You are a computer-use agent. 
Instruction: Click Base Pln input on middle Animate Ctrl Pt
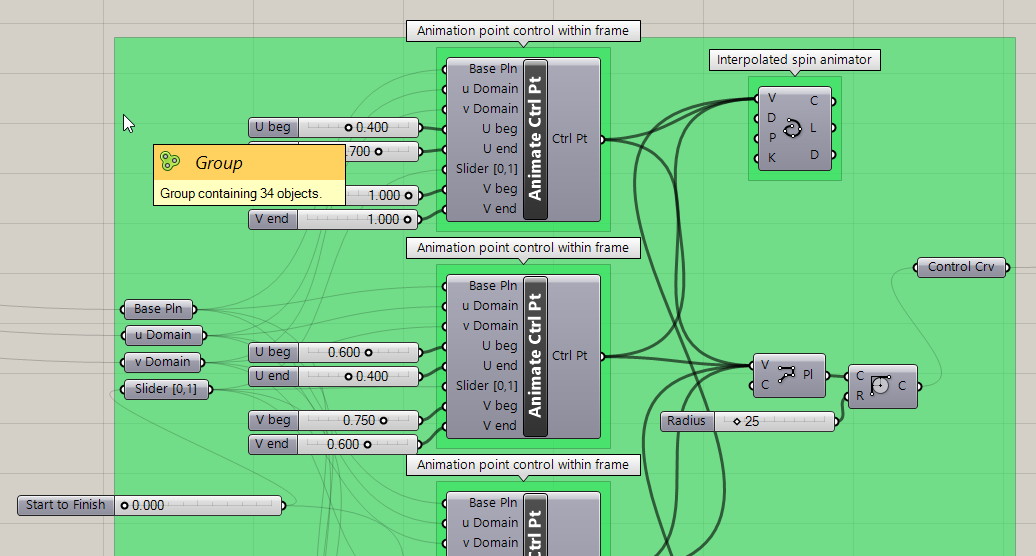point(492,286)
